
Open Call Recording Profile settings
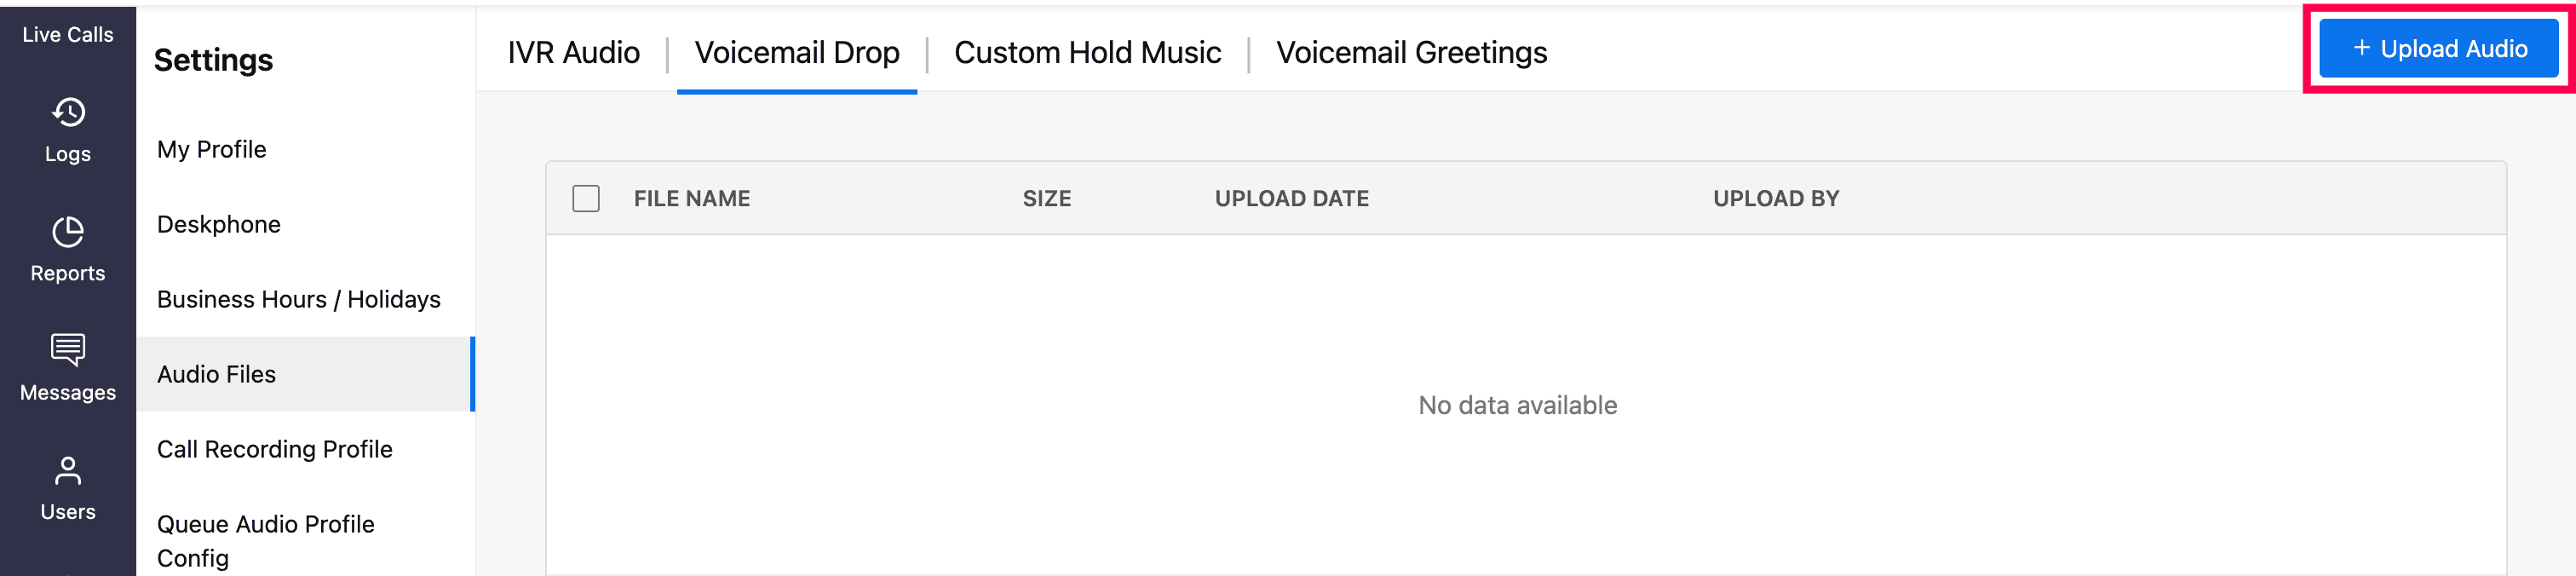tap(275, 449)
